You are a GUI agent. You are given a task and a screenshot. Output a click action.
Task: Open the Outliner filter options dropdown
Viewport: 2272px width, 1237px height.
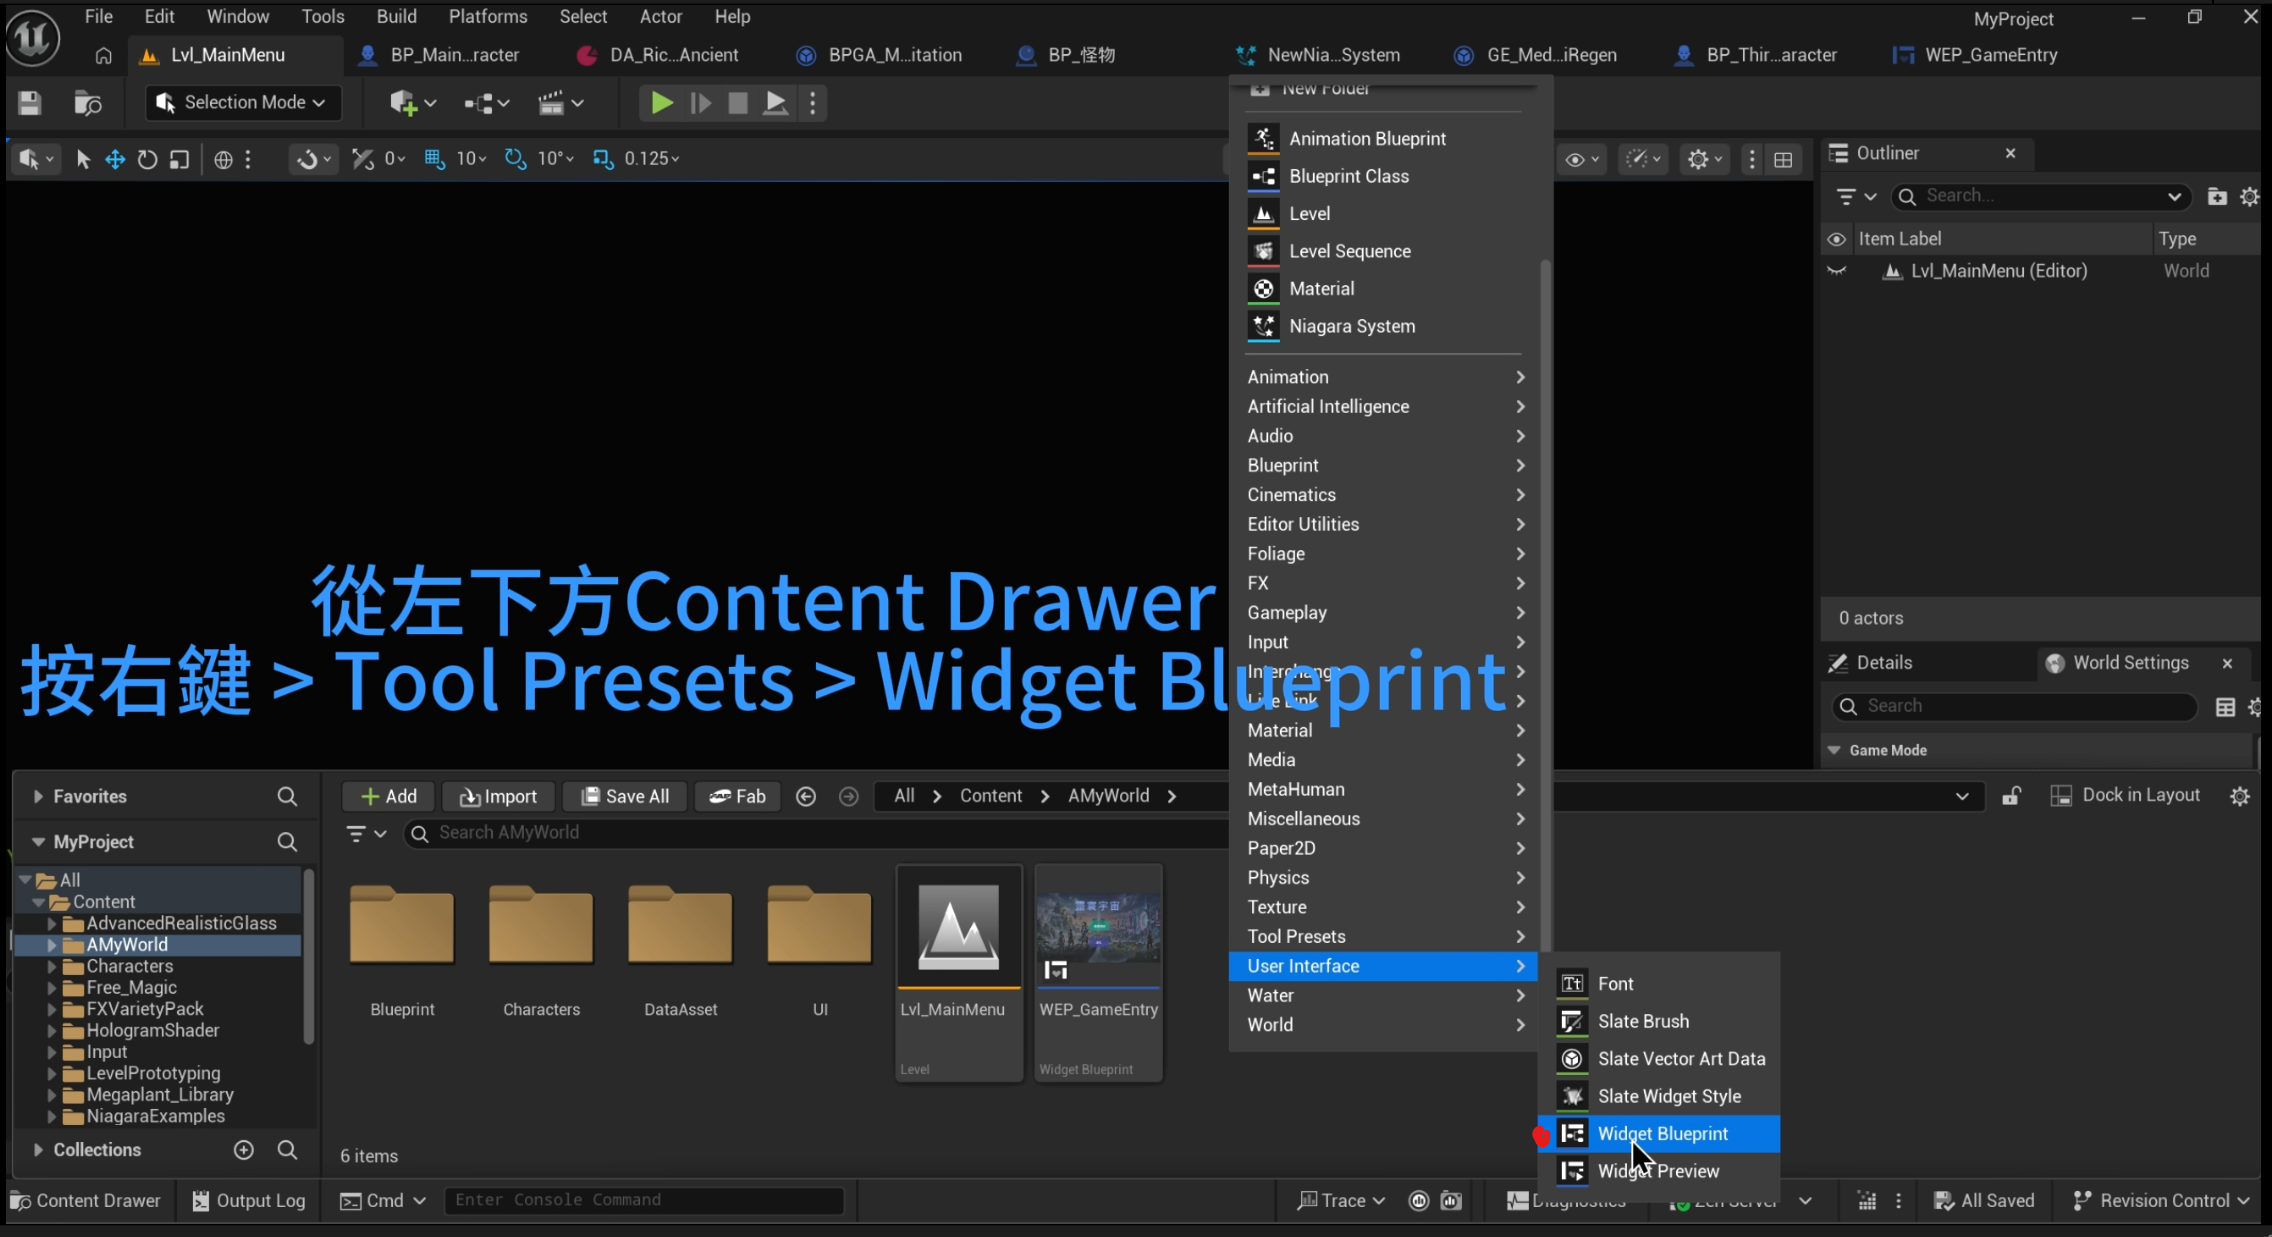tap(1855, 196)
